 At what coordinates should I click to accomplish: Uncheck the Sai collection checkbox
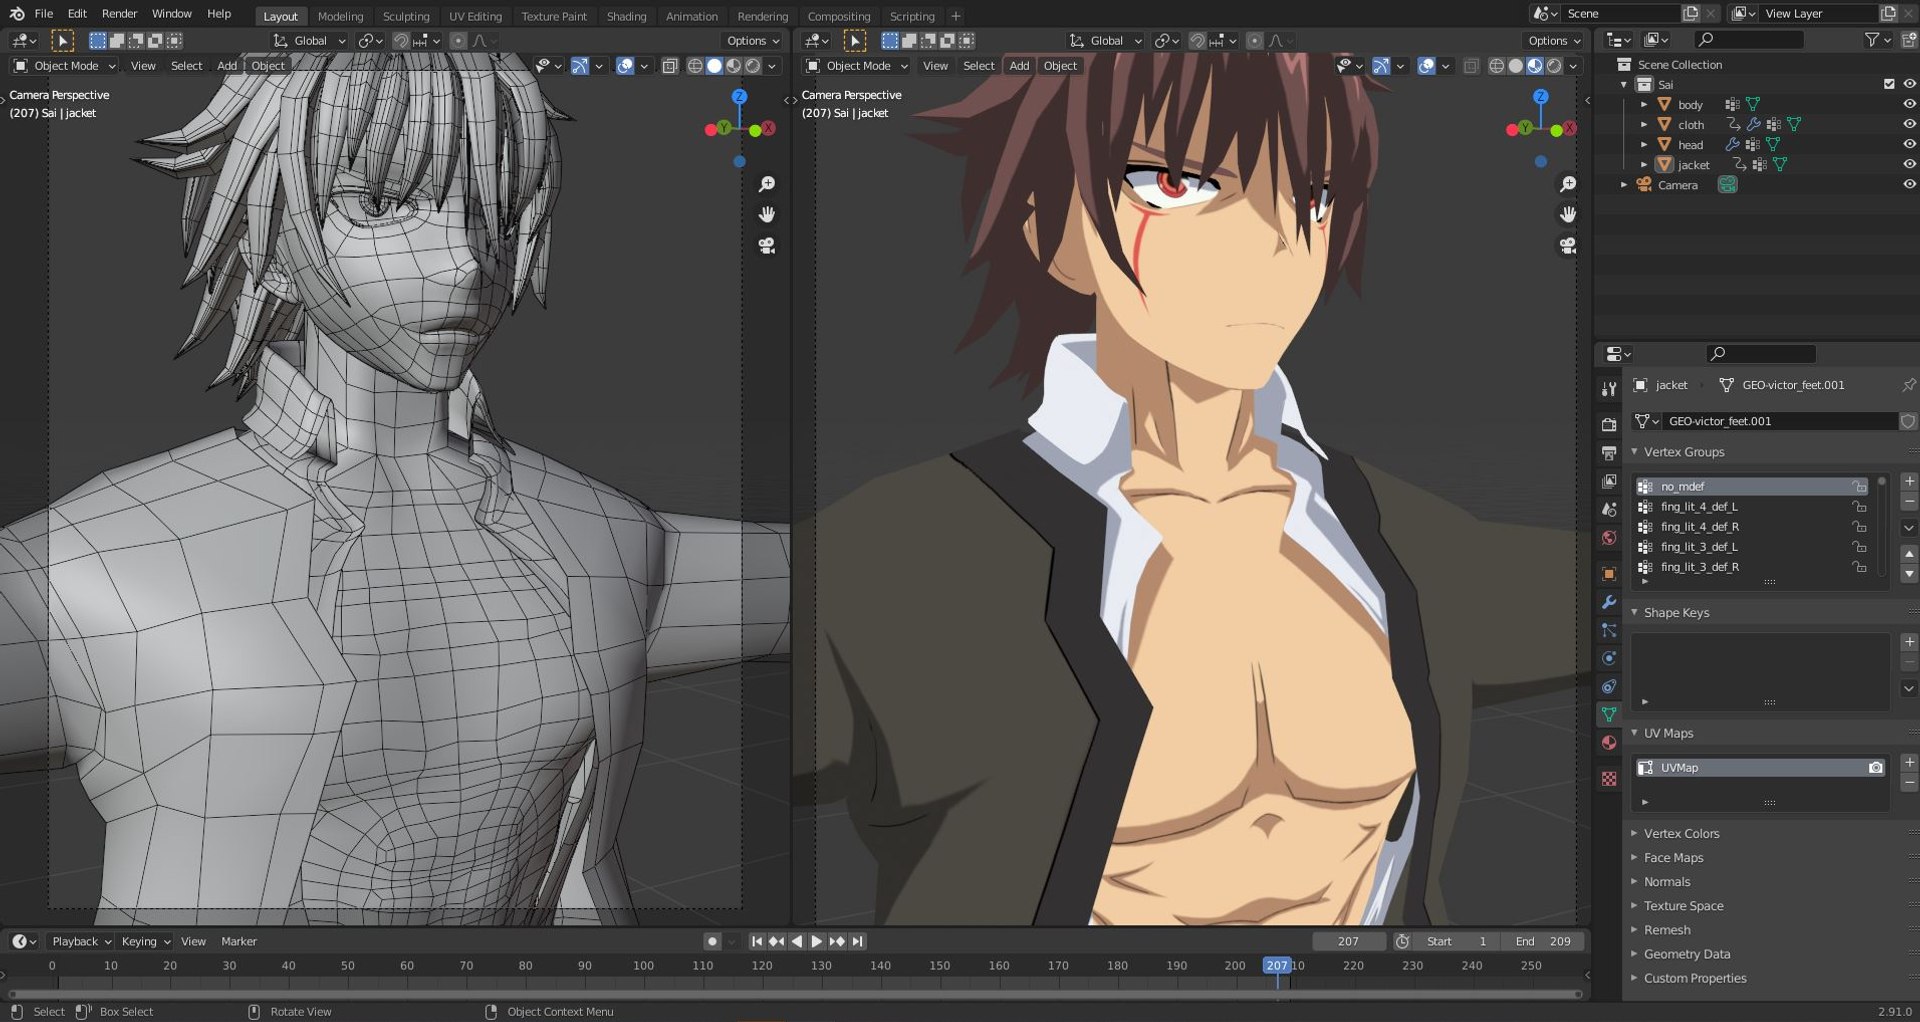[1889, 84]
